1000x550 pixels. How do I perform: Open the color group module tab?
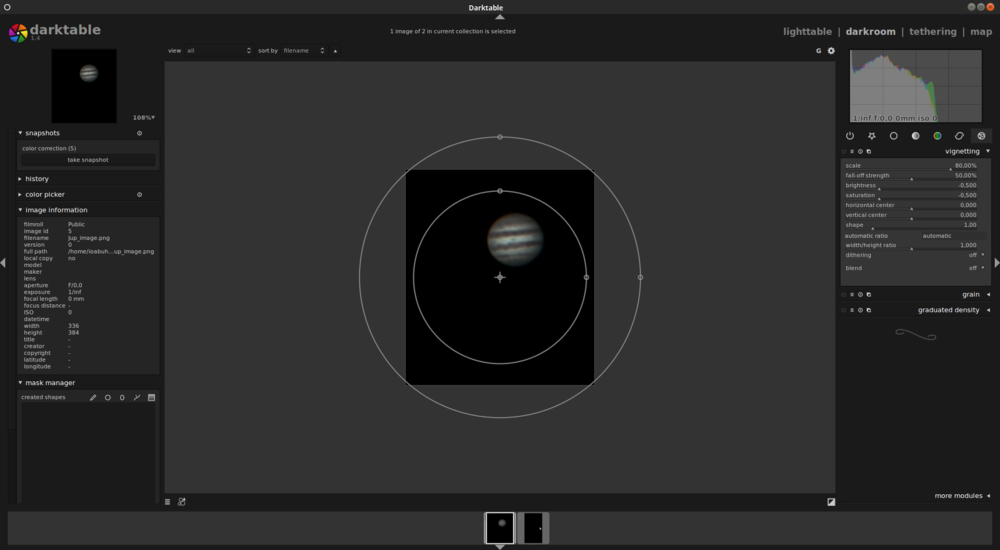937,135
